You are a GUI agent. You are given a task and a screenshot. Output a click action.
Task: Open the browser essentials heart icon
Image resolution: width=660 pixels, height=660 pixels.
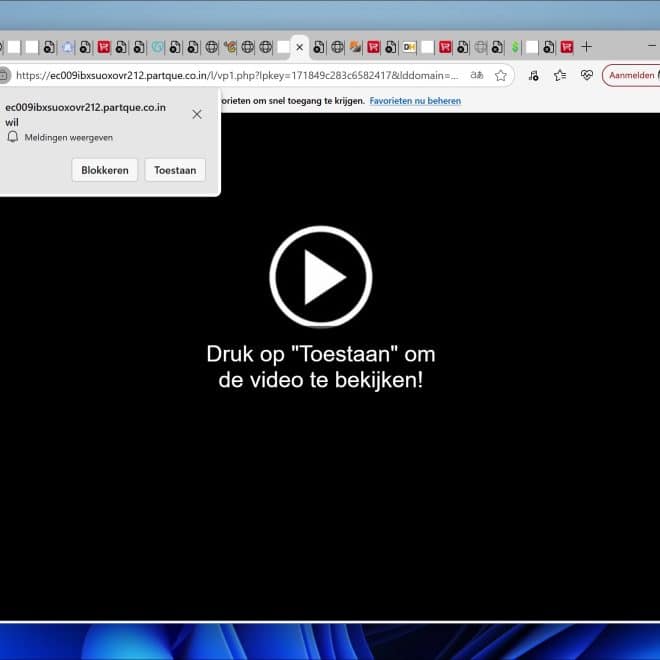coord(586,75)
